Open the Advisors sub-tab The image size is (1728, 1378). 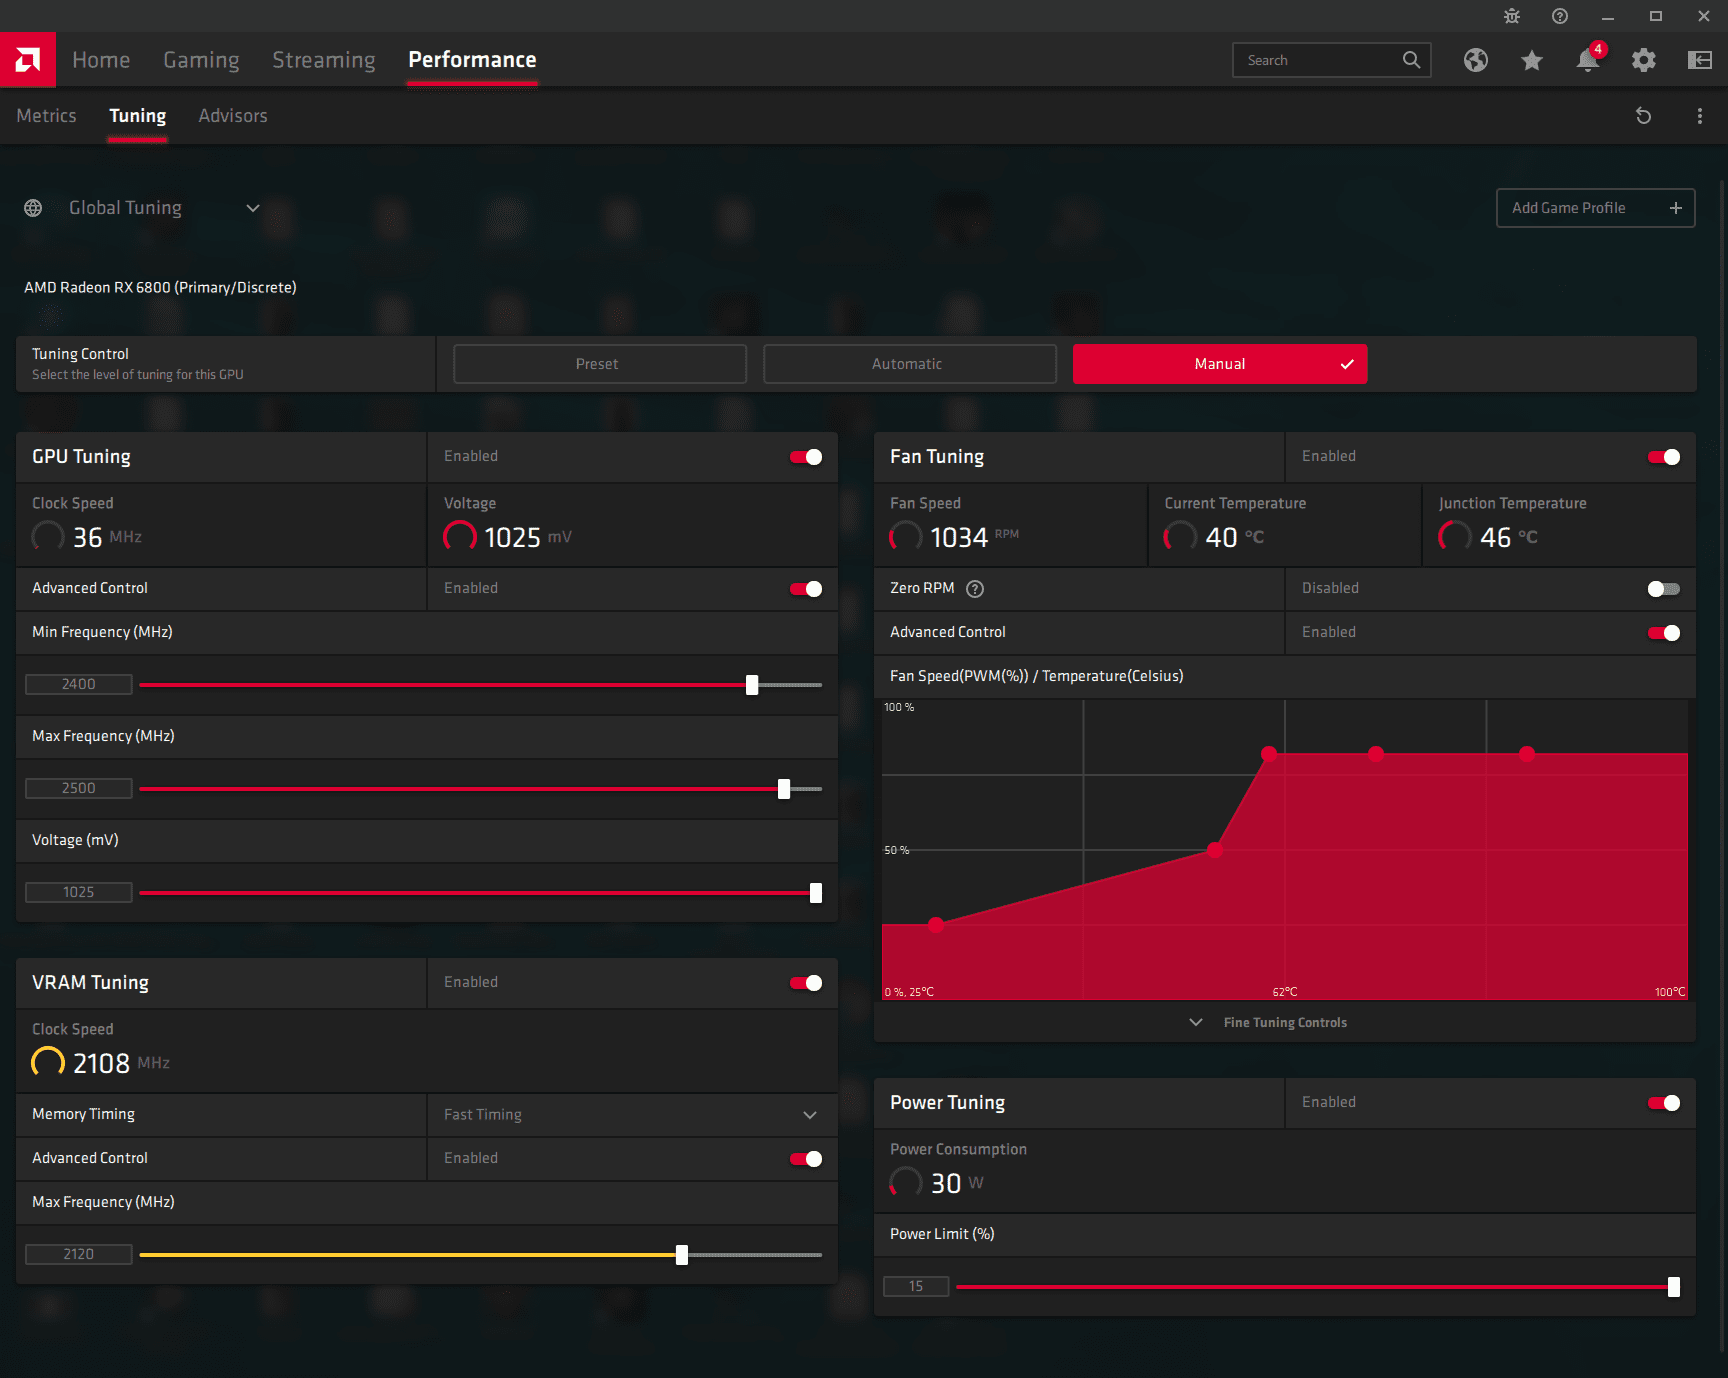233,116
